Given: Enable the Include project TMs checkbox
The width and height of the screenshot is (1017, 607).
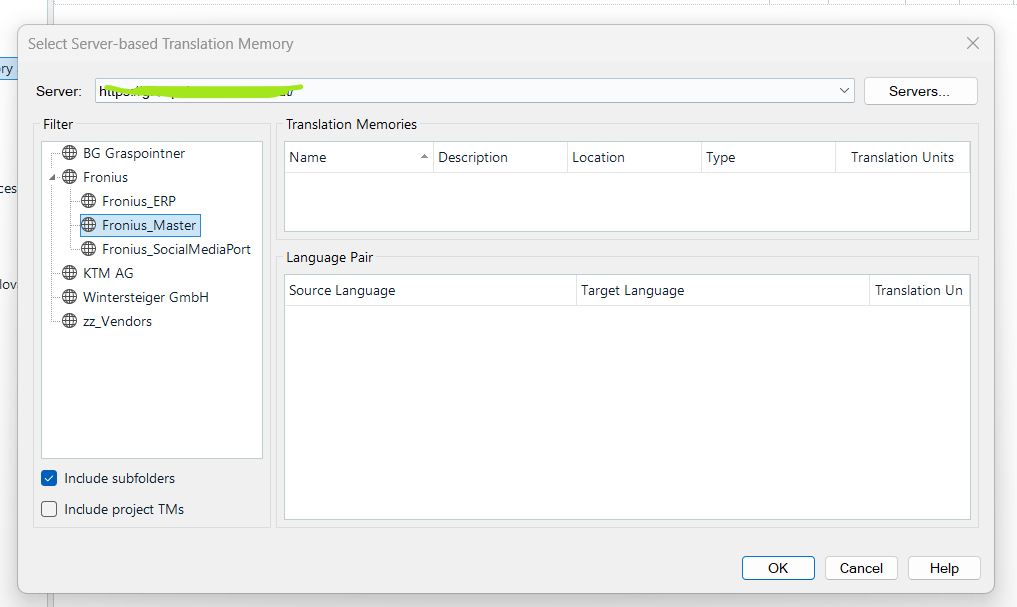Looking at the screenshot, I should tap(49, 509).
